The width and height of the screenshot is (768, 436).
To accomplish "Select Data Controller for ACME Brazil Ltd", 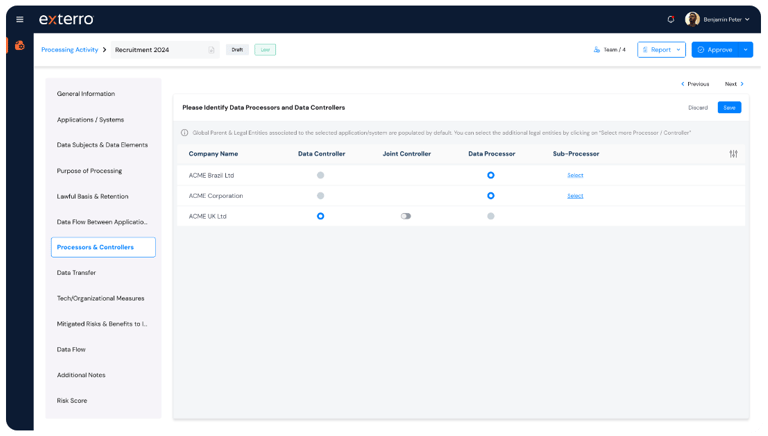I will coord(320,175).
